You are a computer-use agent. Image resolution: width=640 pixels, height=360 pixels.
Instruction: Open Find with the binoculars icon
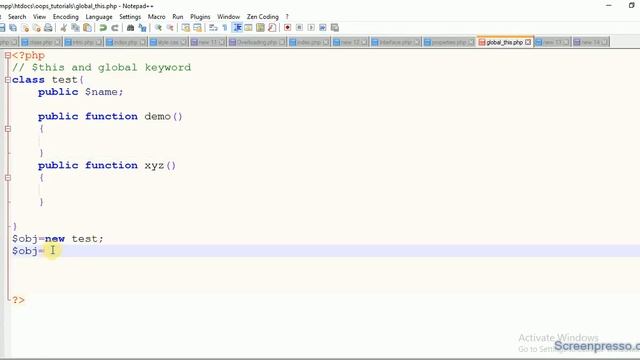tap(131, 28)
